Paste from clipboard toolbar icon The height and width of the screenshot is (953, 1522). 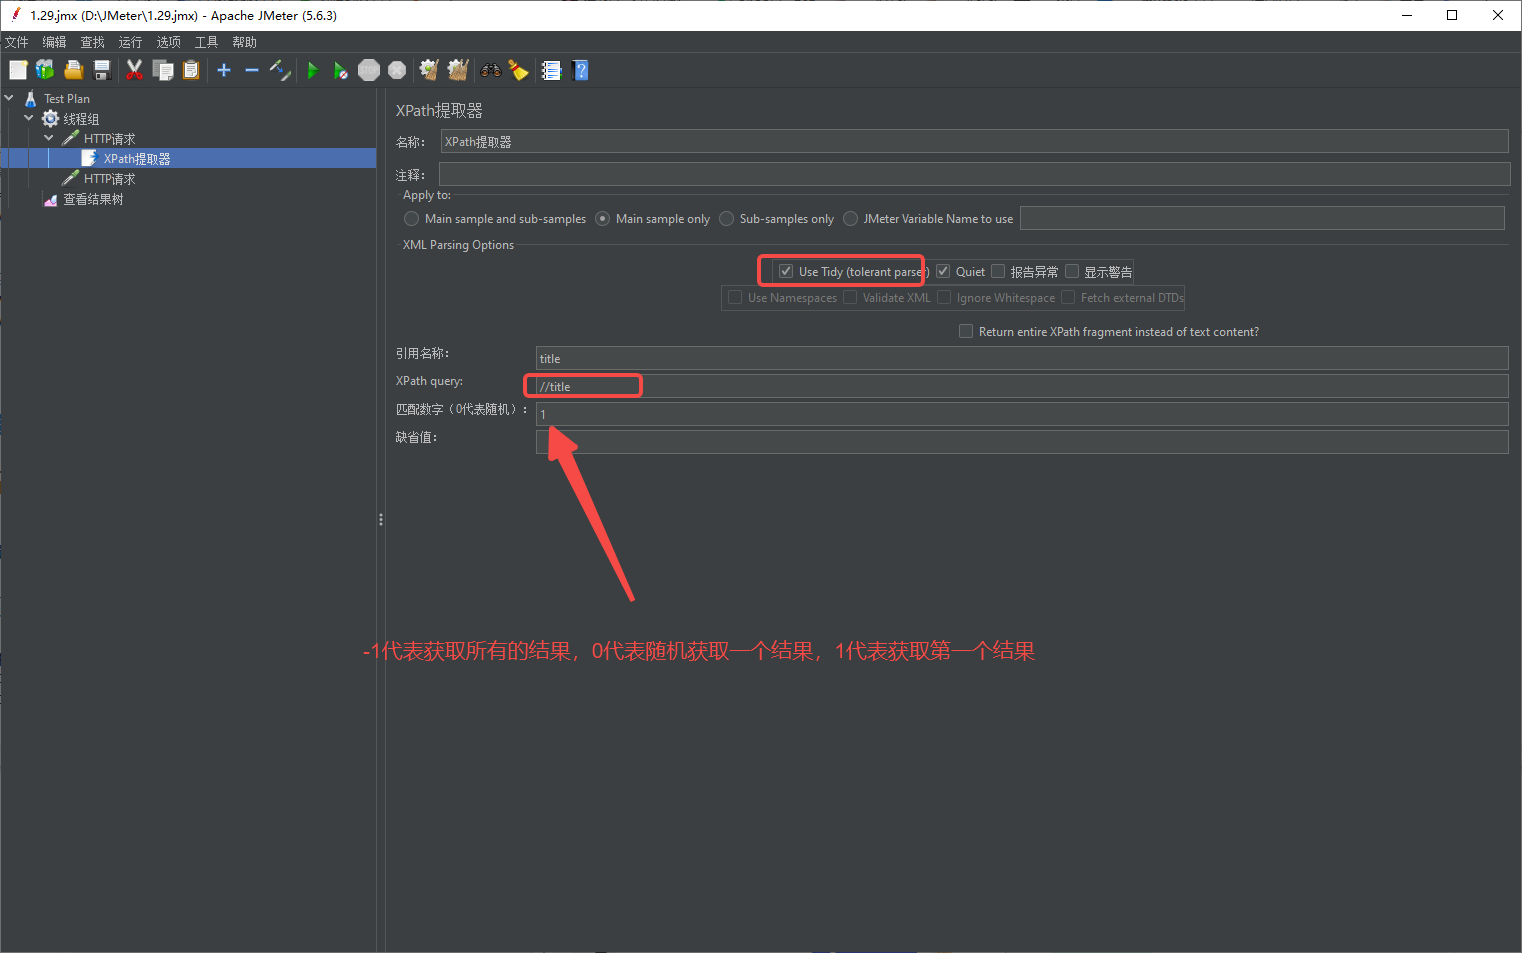191,70
